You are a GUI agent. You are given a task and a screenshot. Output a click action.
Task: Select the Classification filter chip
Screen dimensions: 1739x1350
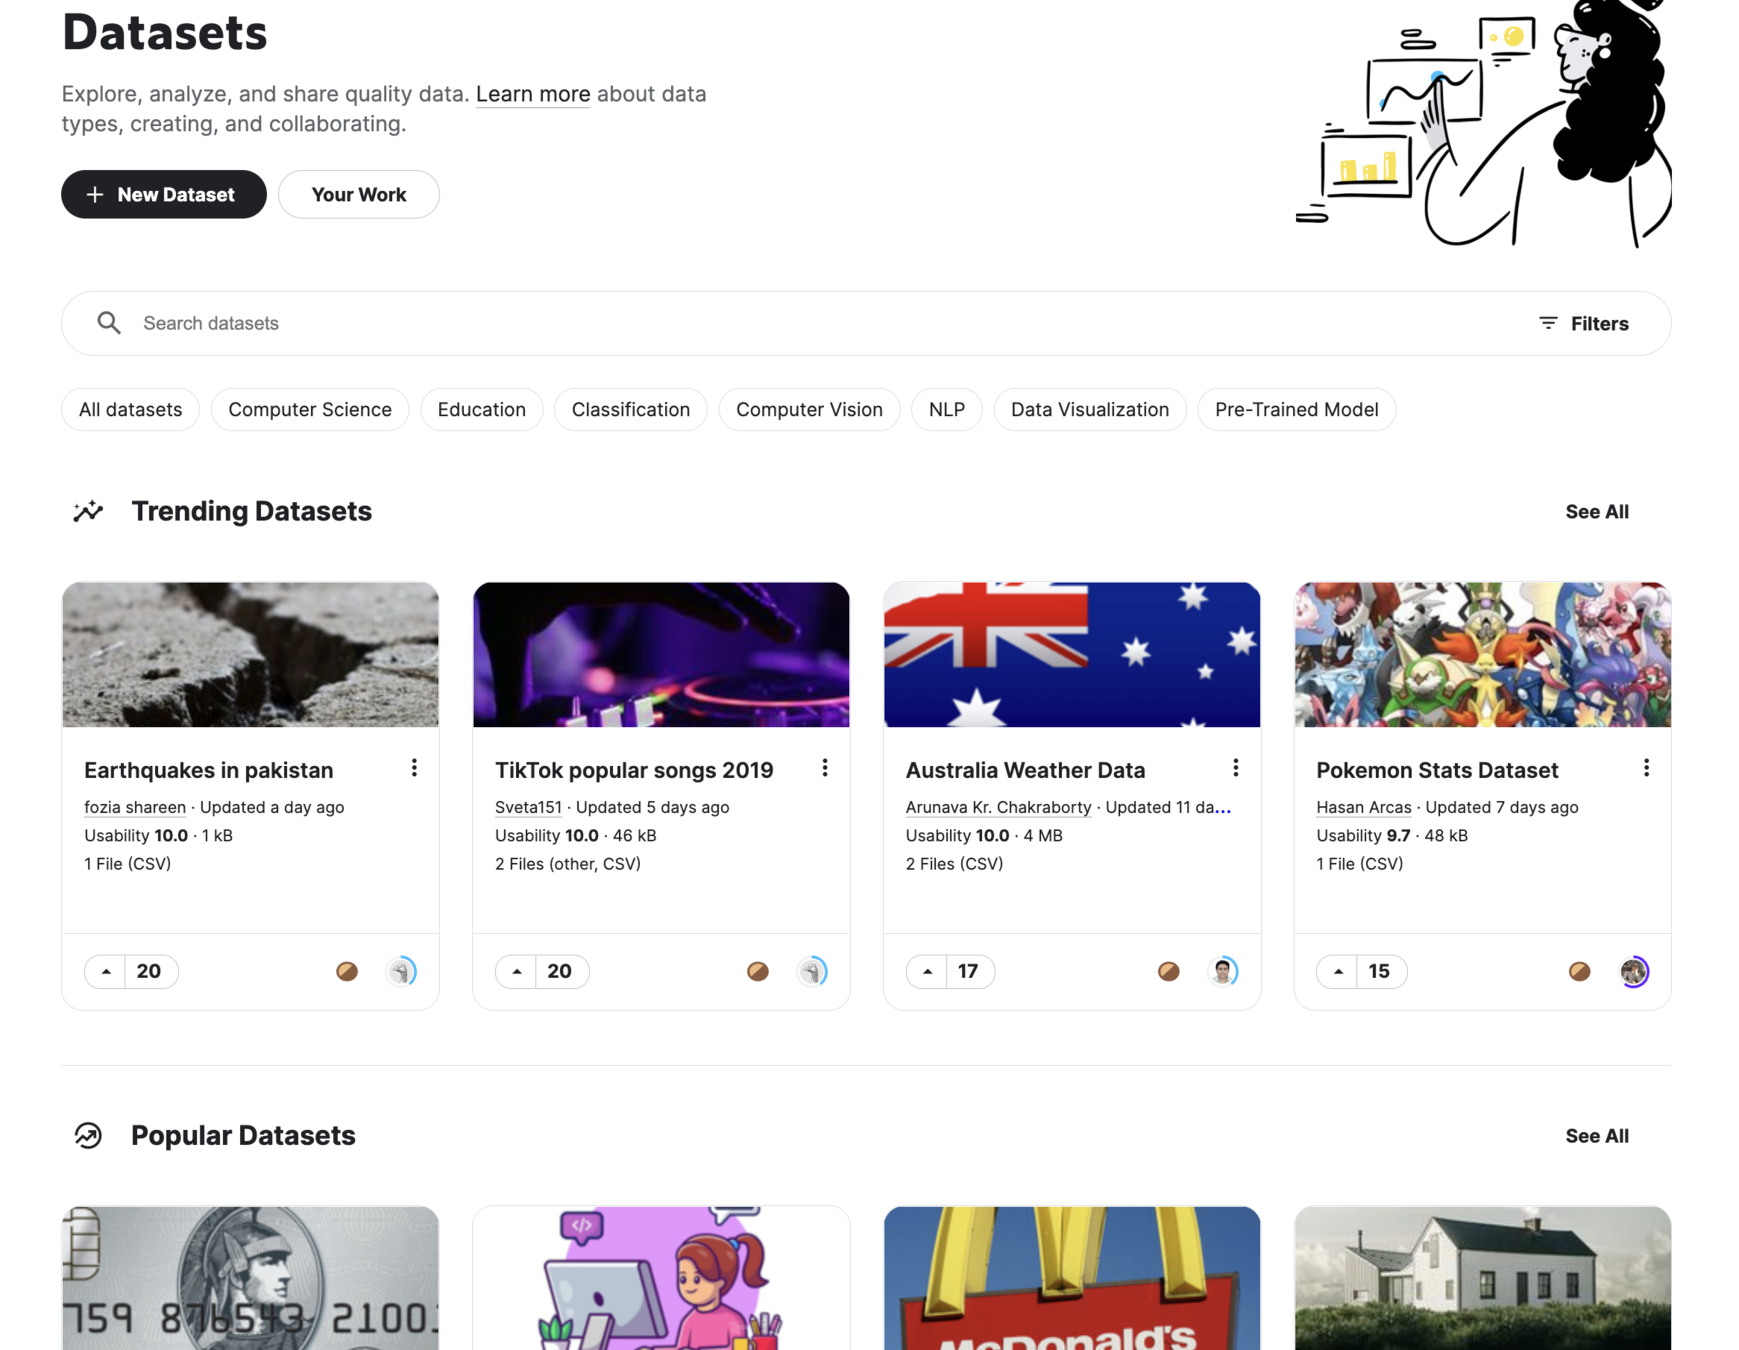point(631,409)
